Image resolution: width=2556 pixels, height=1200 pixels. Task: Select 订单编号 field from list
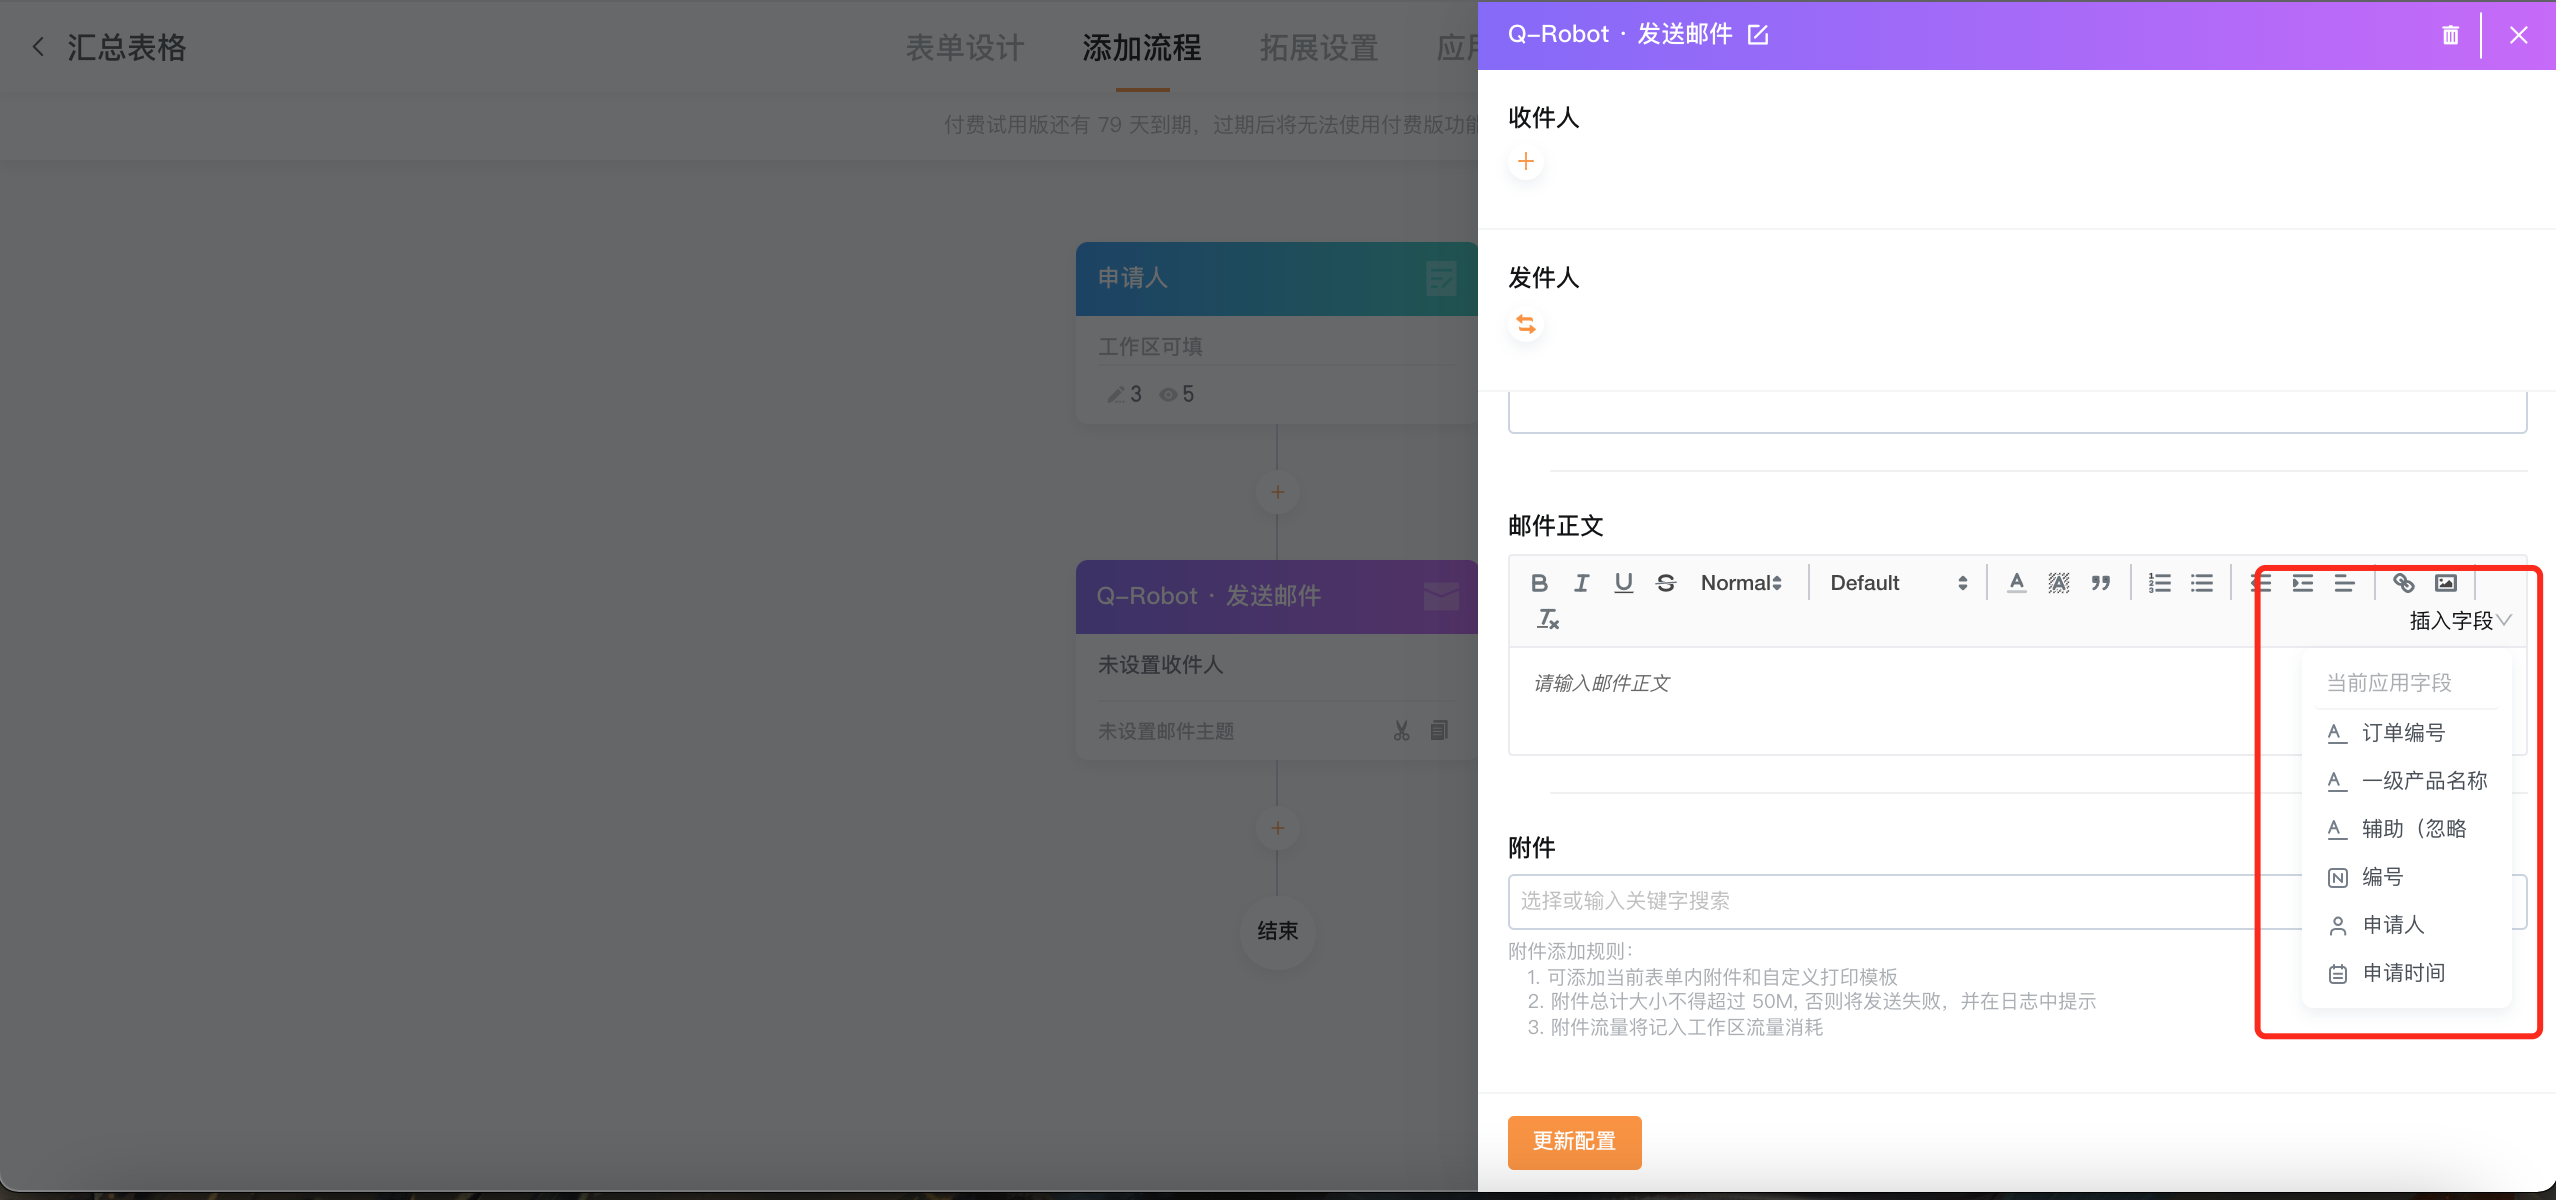tap(2406, 733)
